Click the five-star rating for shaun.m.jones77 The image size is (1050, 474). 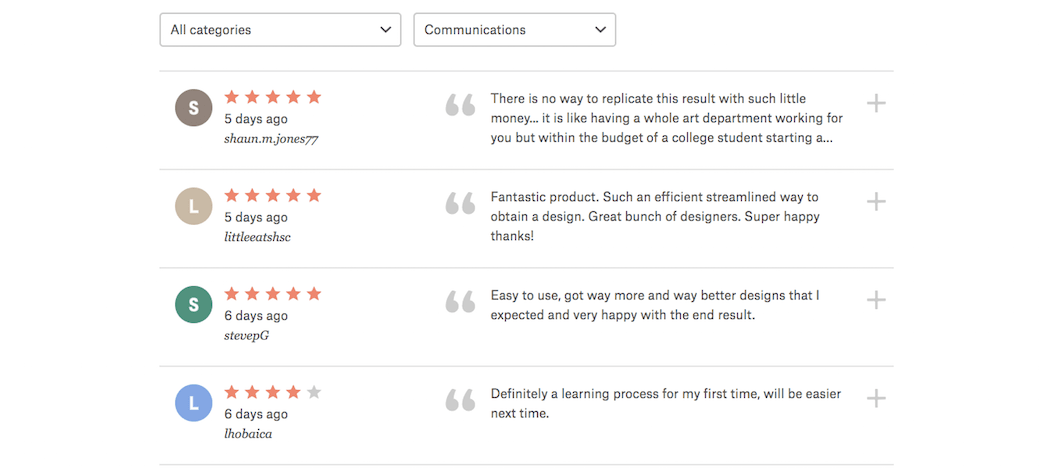(x=273, y=97)
